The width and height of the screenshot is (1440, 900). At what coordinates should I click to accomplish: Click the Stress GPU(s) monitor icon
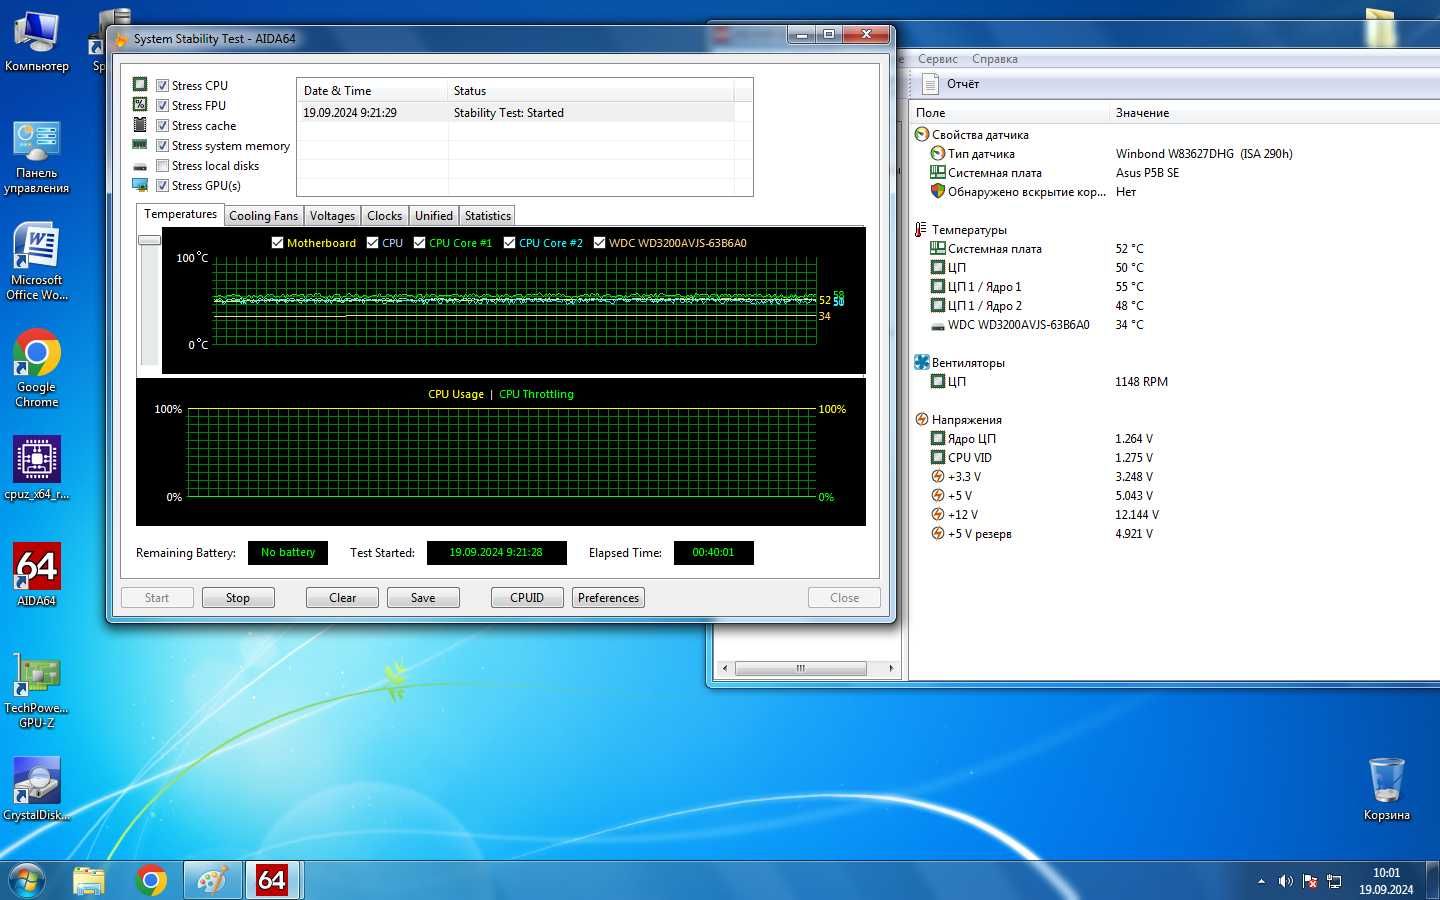point(140,185)
